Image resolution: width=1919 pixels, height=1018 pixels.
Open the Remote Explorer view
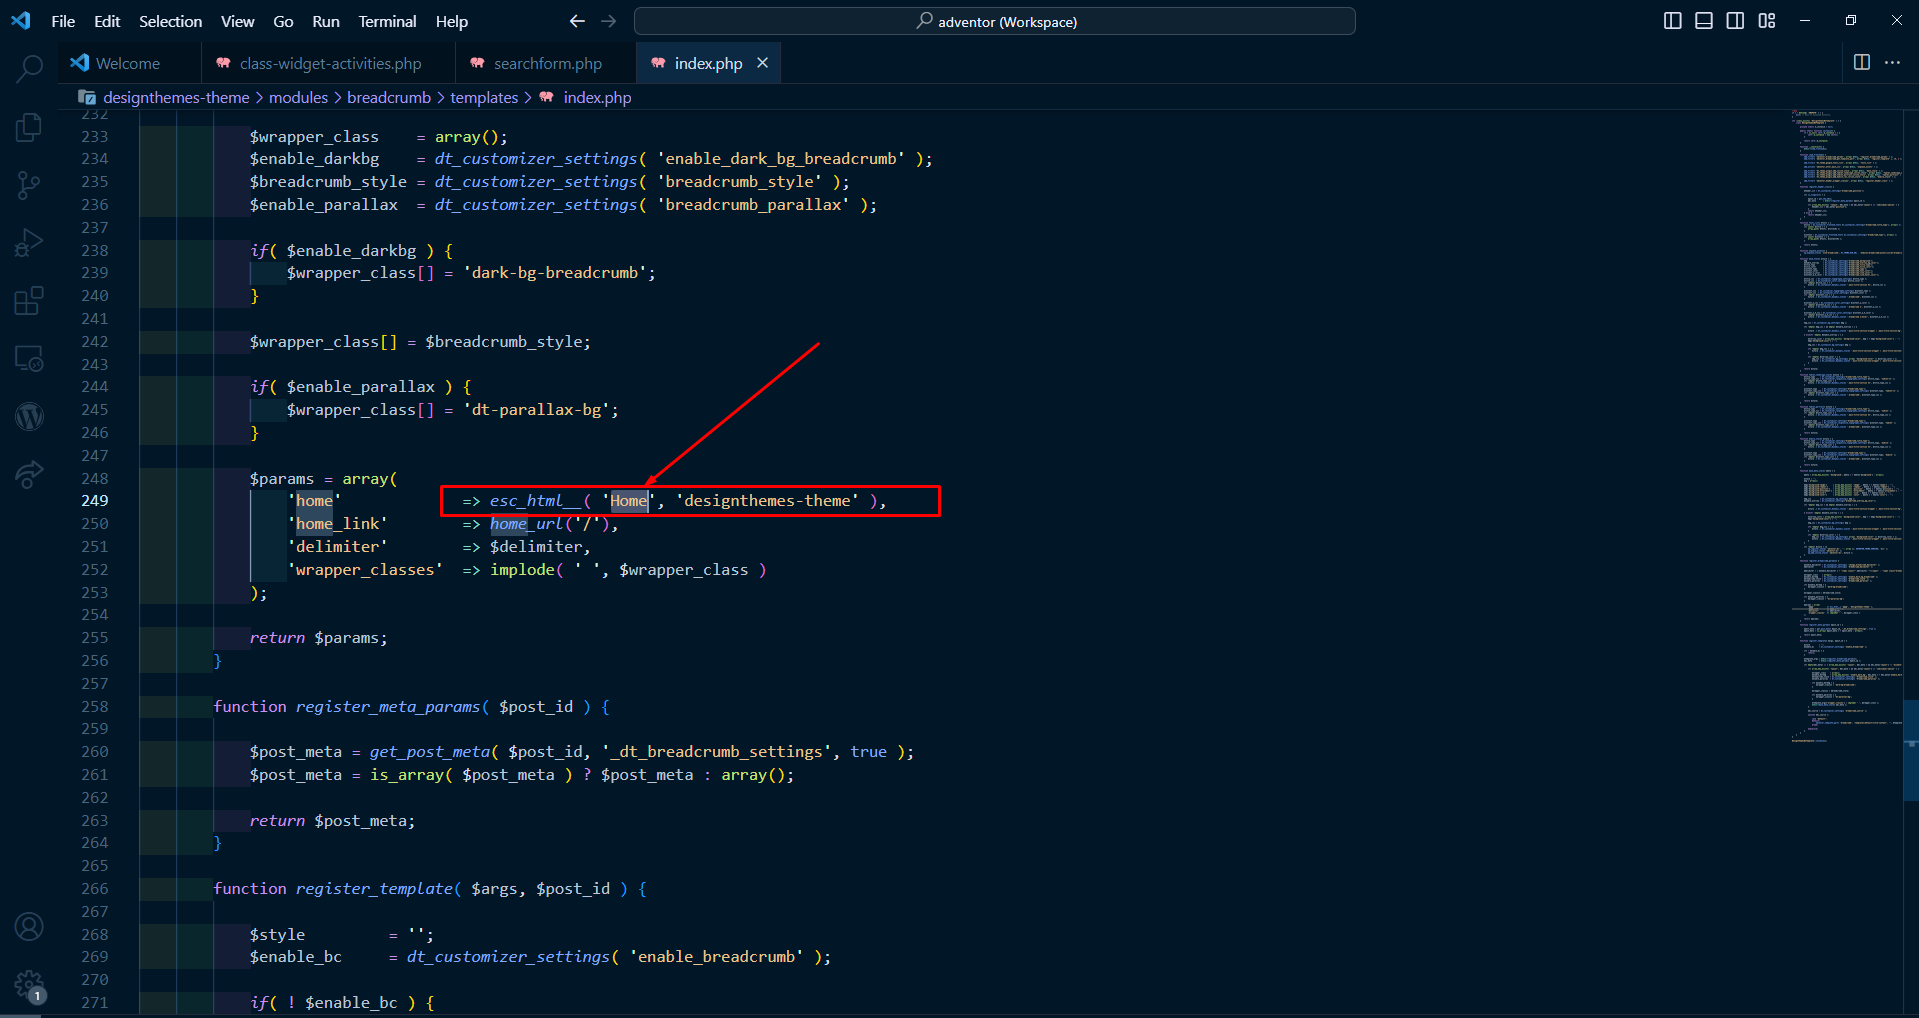click(x=29, y=358)
